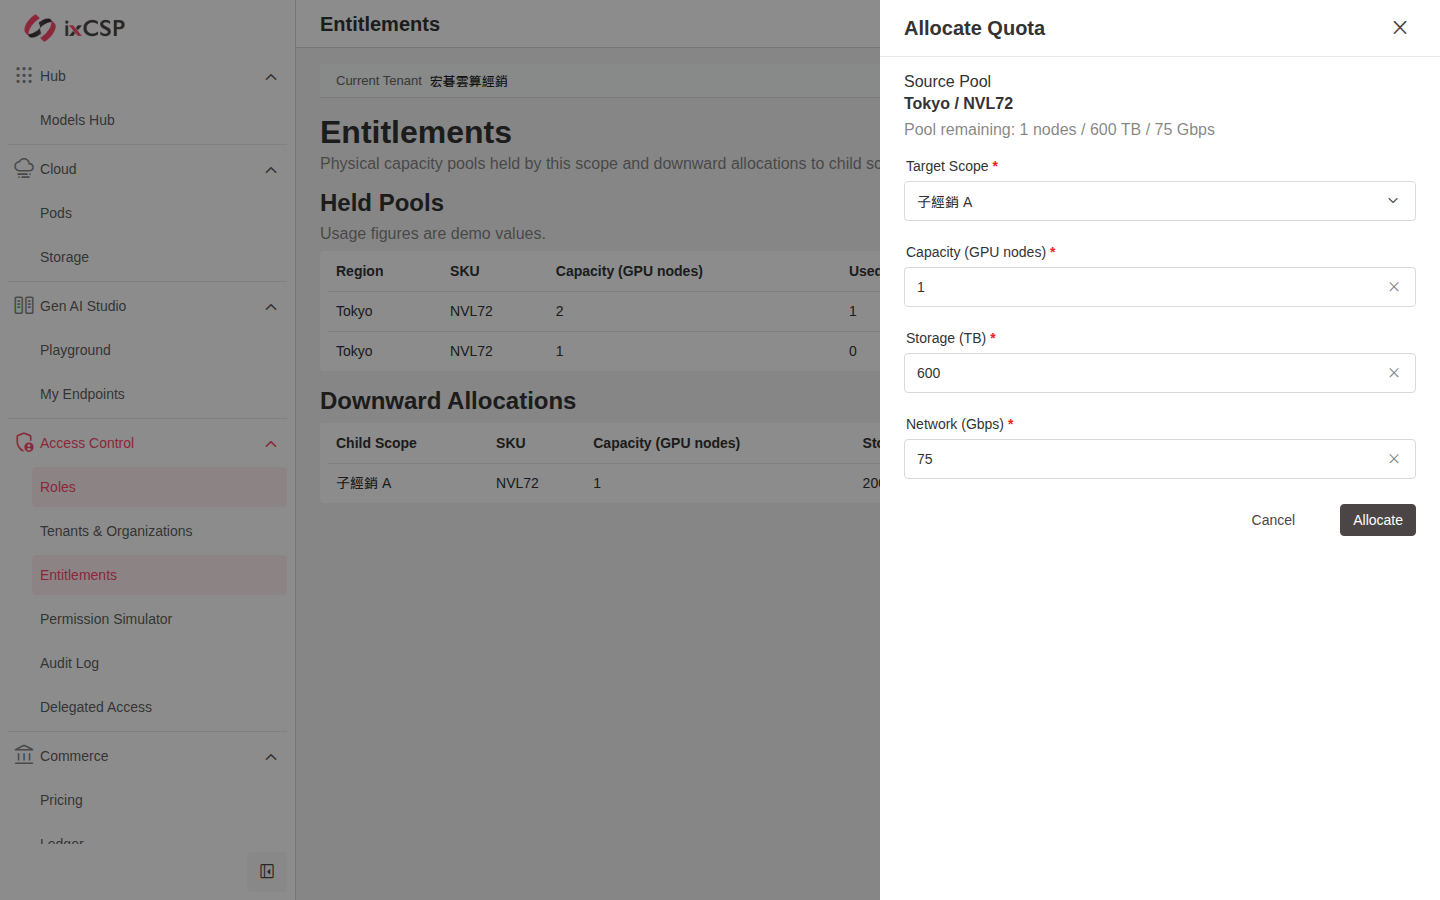Click the Hub grid icon
Screen dimensions: 1440x900
24,75
